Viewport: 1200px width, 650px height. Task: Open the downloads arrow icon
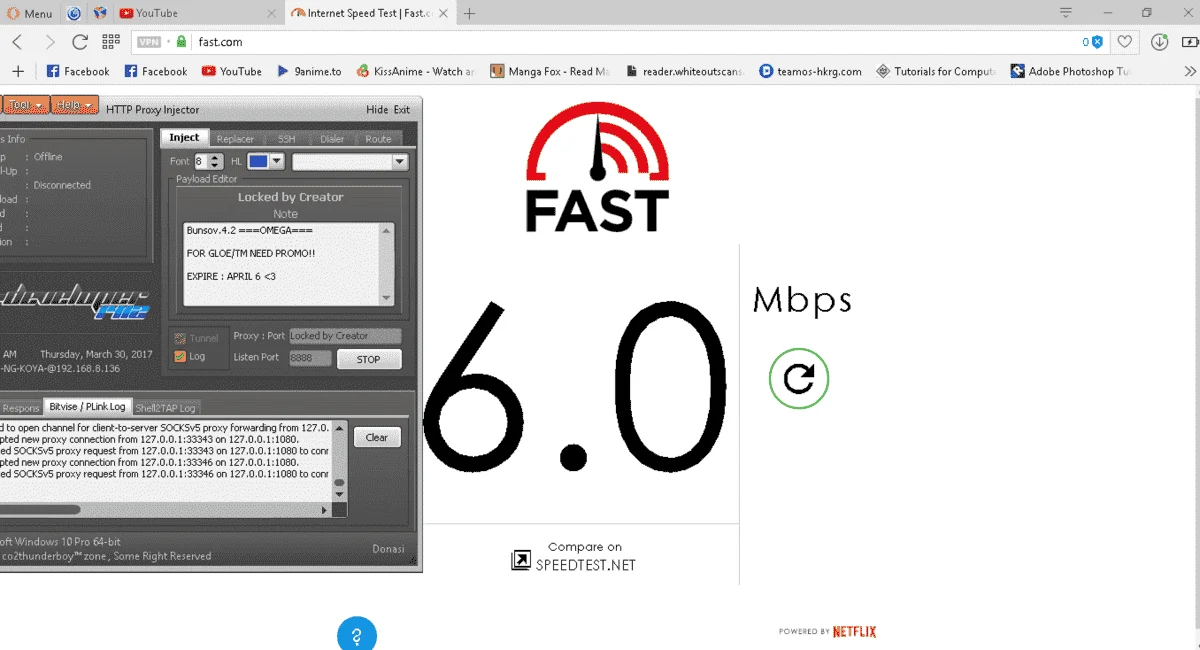(1160, 42)
